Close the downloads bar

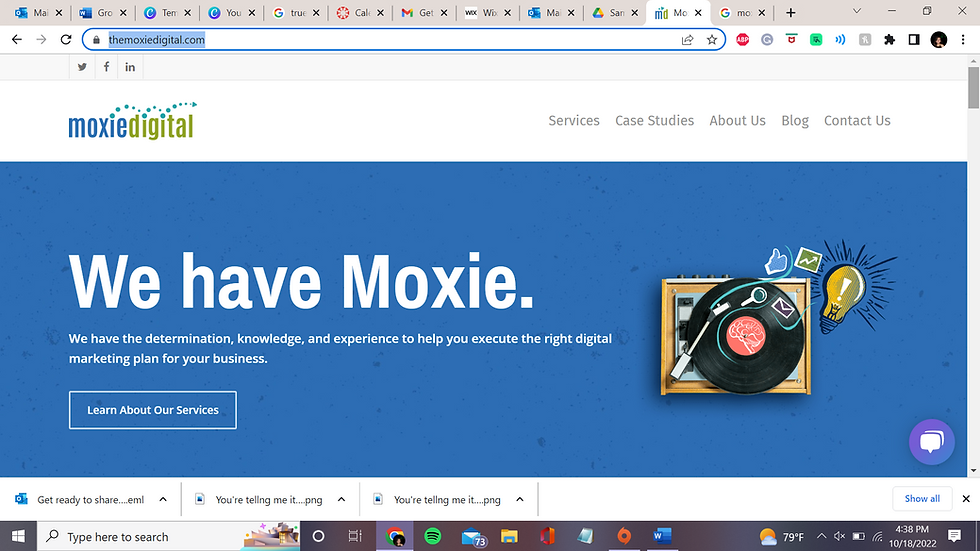tap(966, 499)
